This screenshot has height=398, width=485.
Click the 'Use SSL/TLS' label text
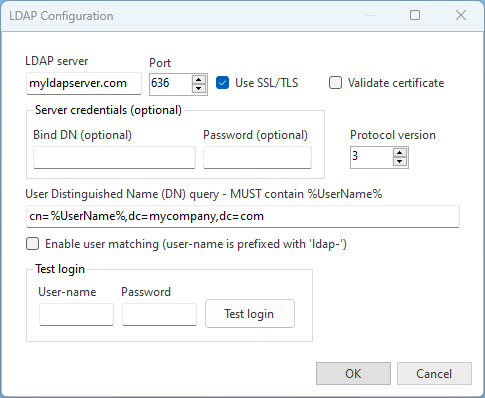(267, 83)
